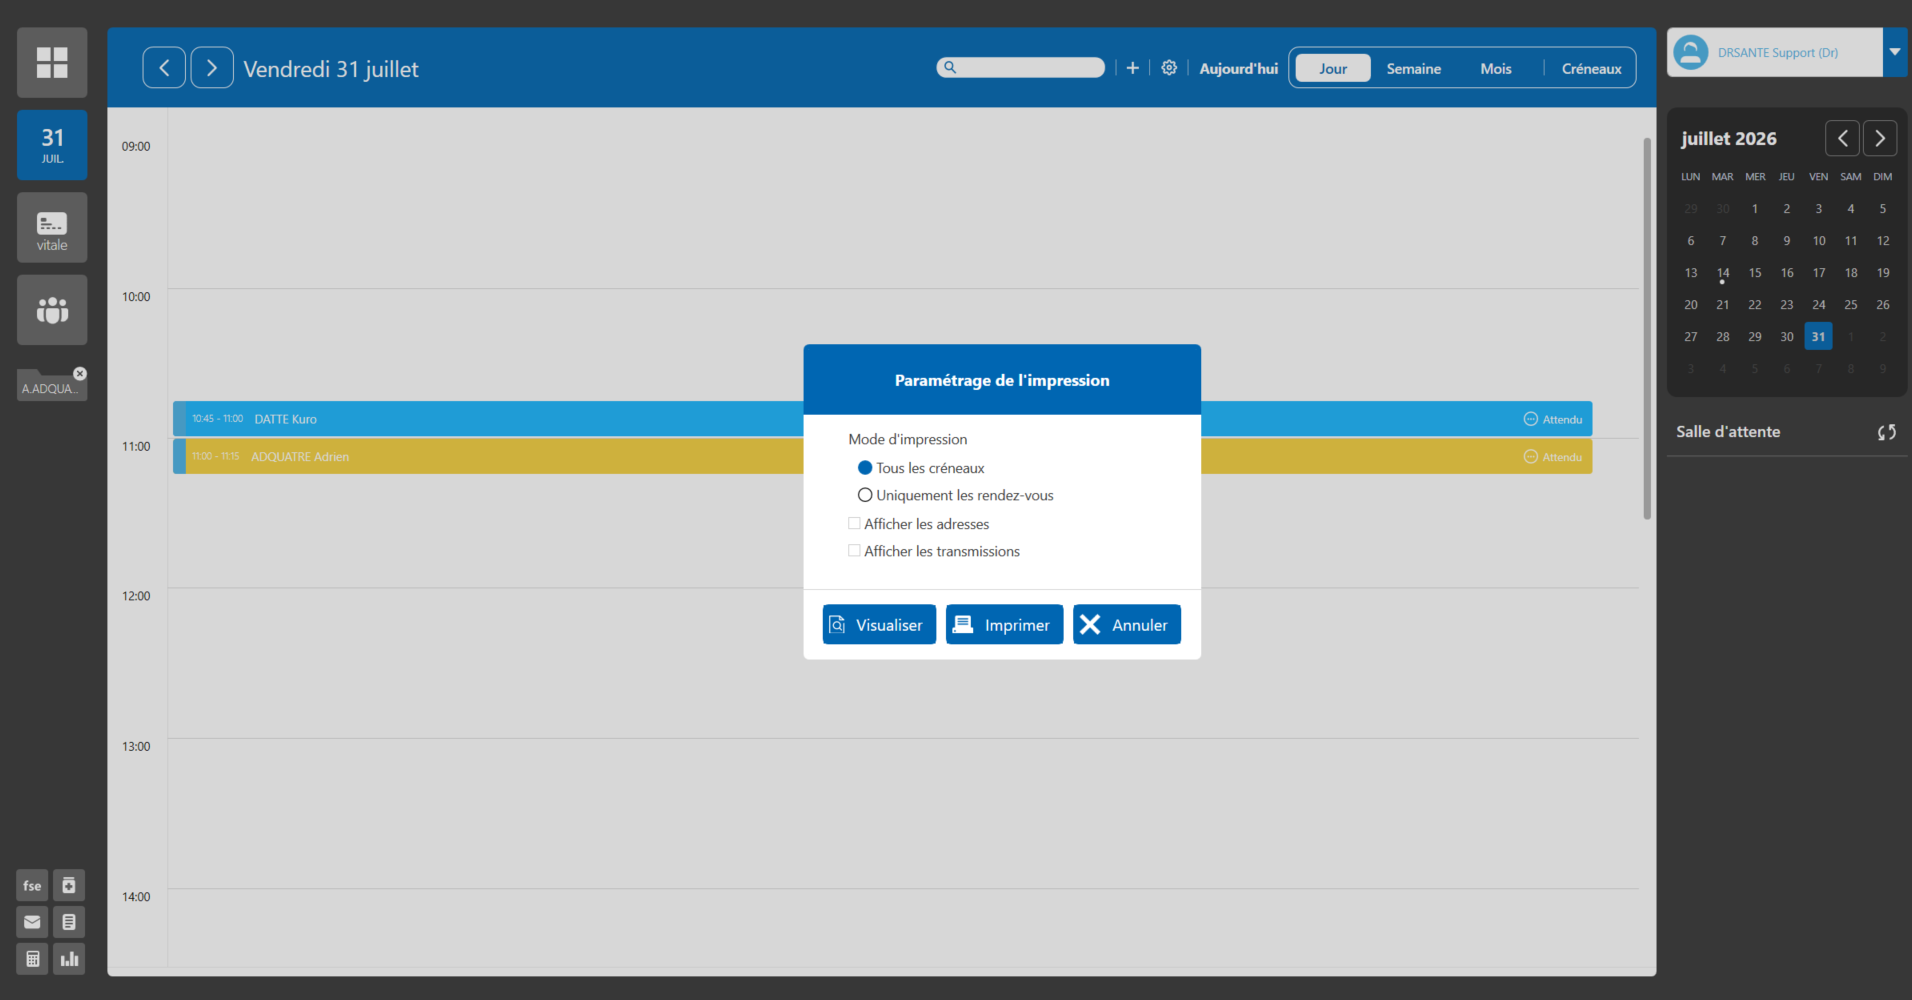Viewport: 1912px width, 1000px height.
Task: Select July 25 in mini calendar
Action: point(1851,305)
